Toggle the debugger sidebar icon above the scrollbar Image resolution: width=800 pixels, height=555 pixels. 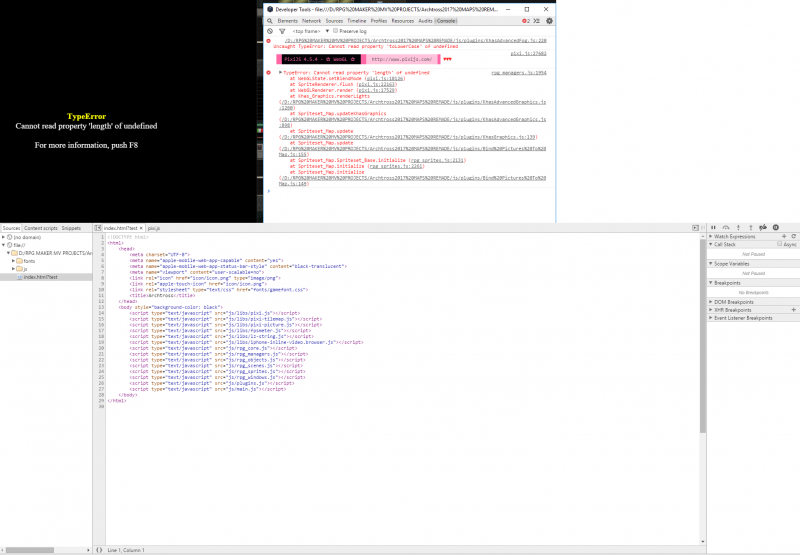695,228
